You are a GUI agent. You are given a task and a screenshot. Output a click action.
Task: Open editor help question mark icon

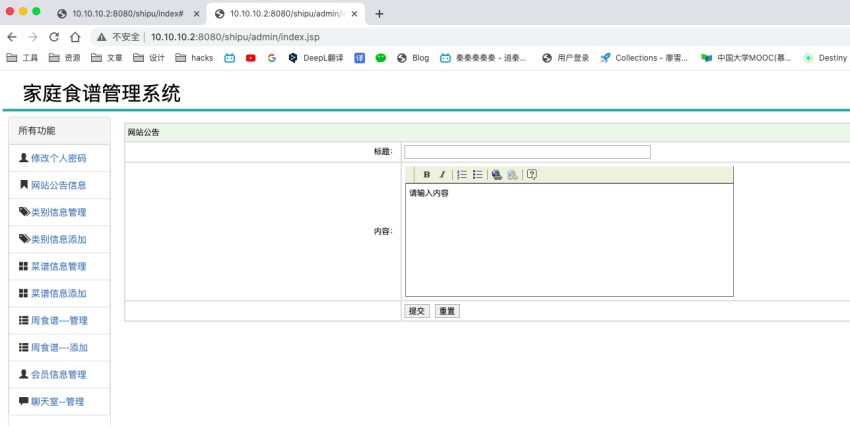click(x=532, y=174)
